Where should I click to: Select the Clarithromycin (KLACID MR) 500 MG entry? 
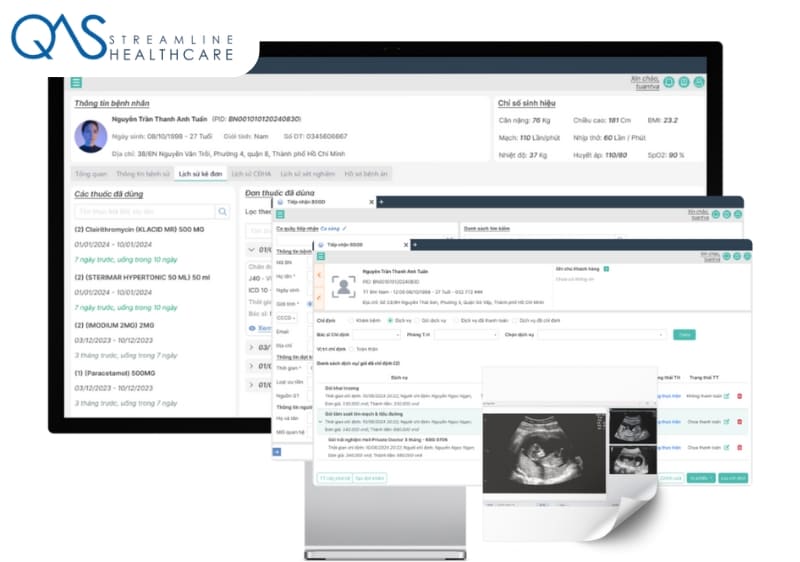(x=139, y=229)
